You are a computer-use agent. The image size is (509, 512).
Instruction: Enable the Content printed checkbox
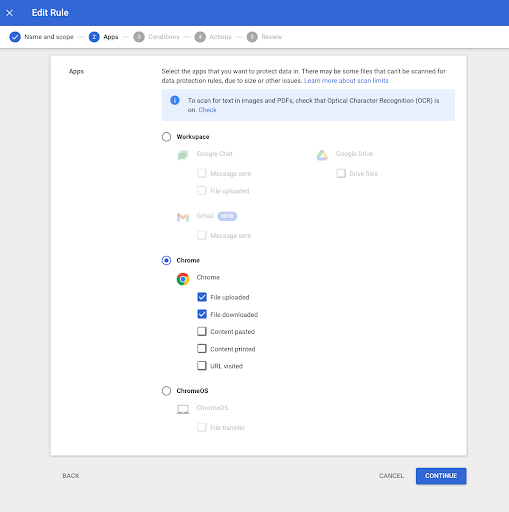click(202, 349)
